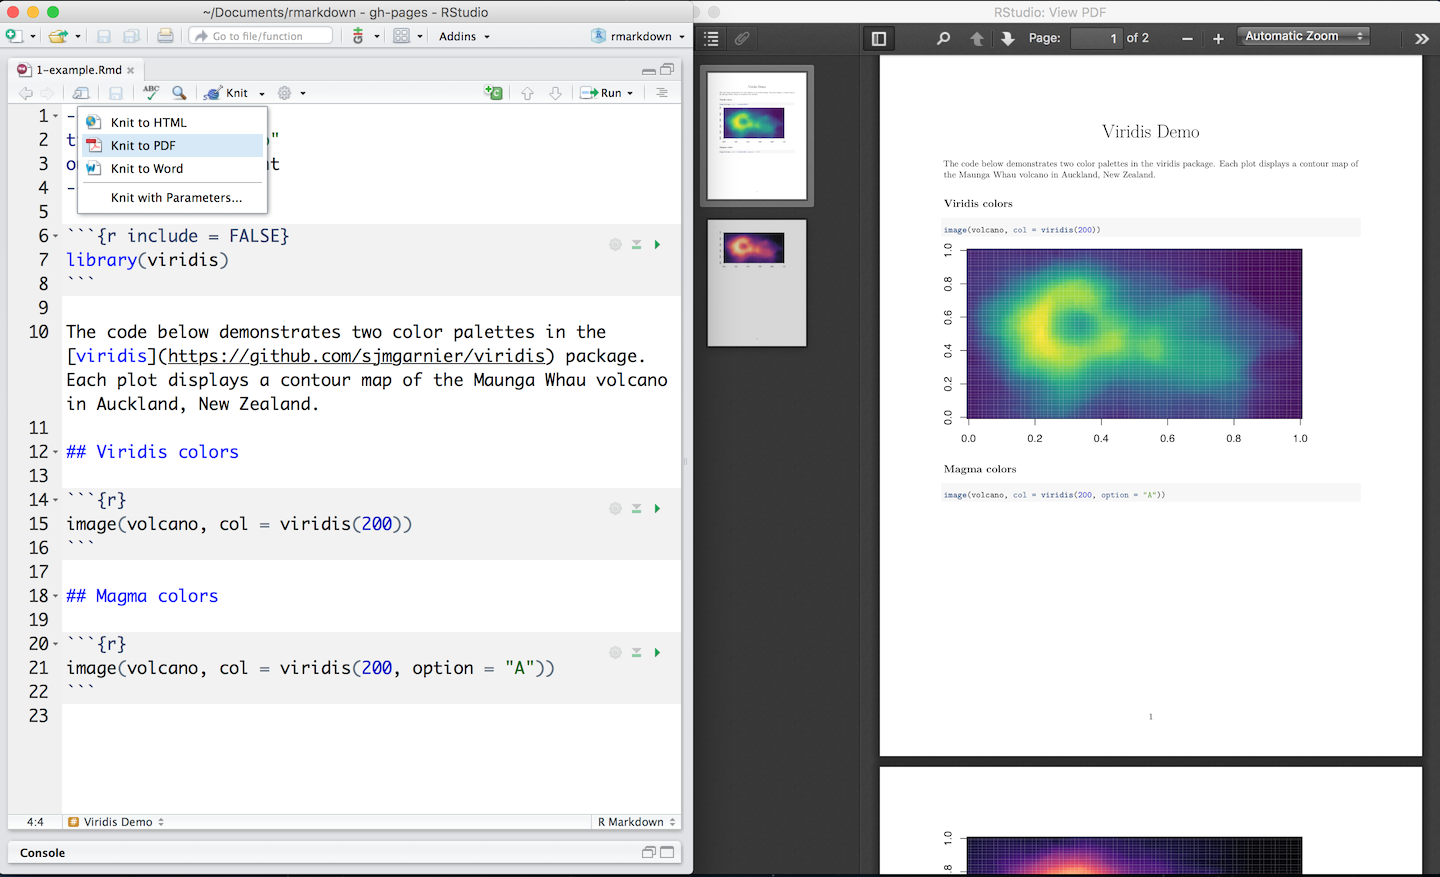Toggle the document outline list in PDF toolbar
Viewport: 1440px width, 877px height.
[x=711, y=38]
